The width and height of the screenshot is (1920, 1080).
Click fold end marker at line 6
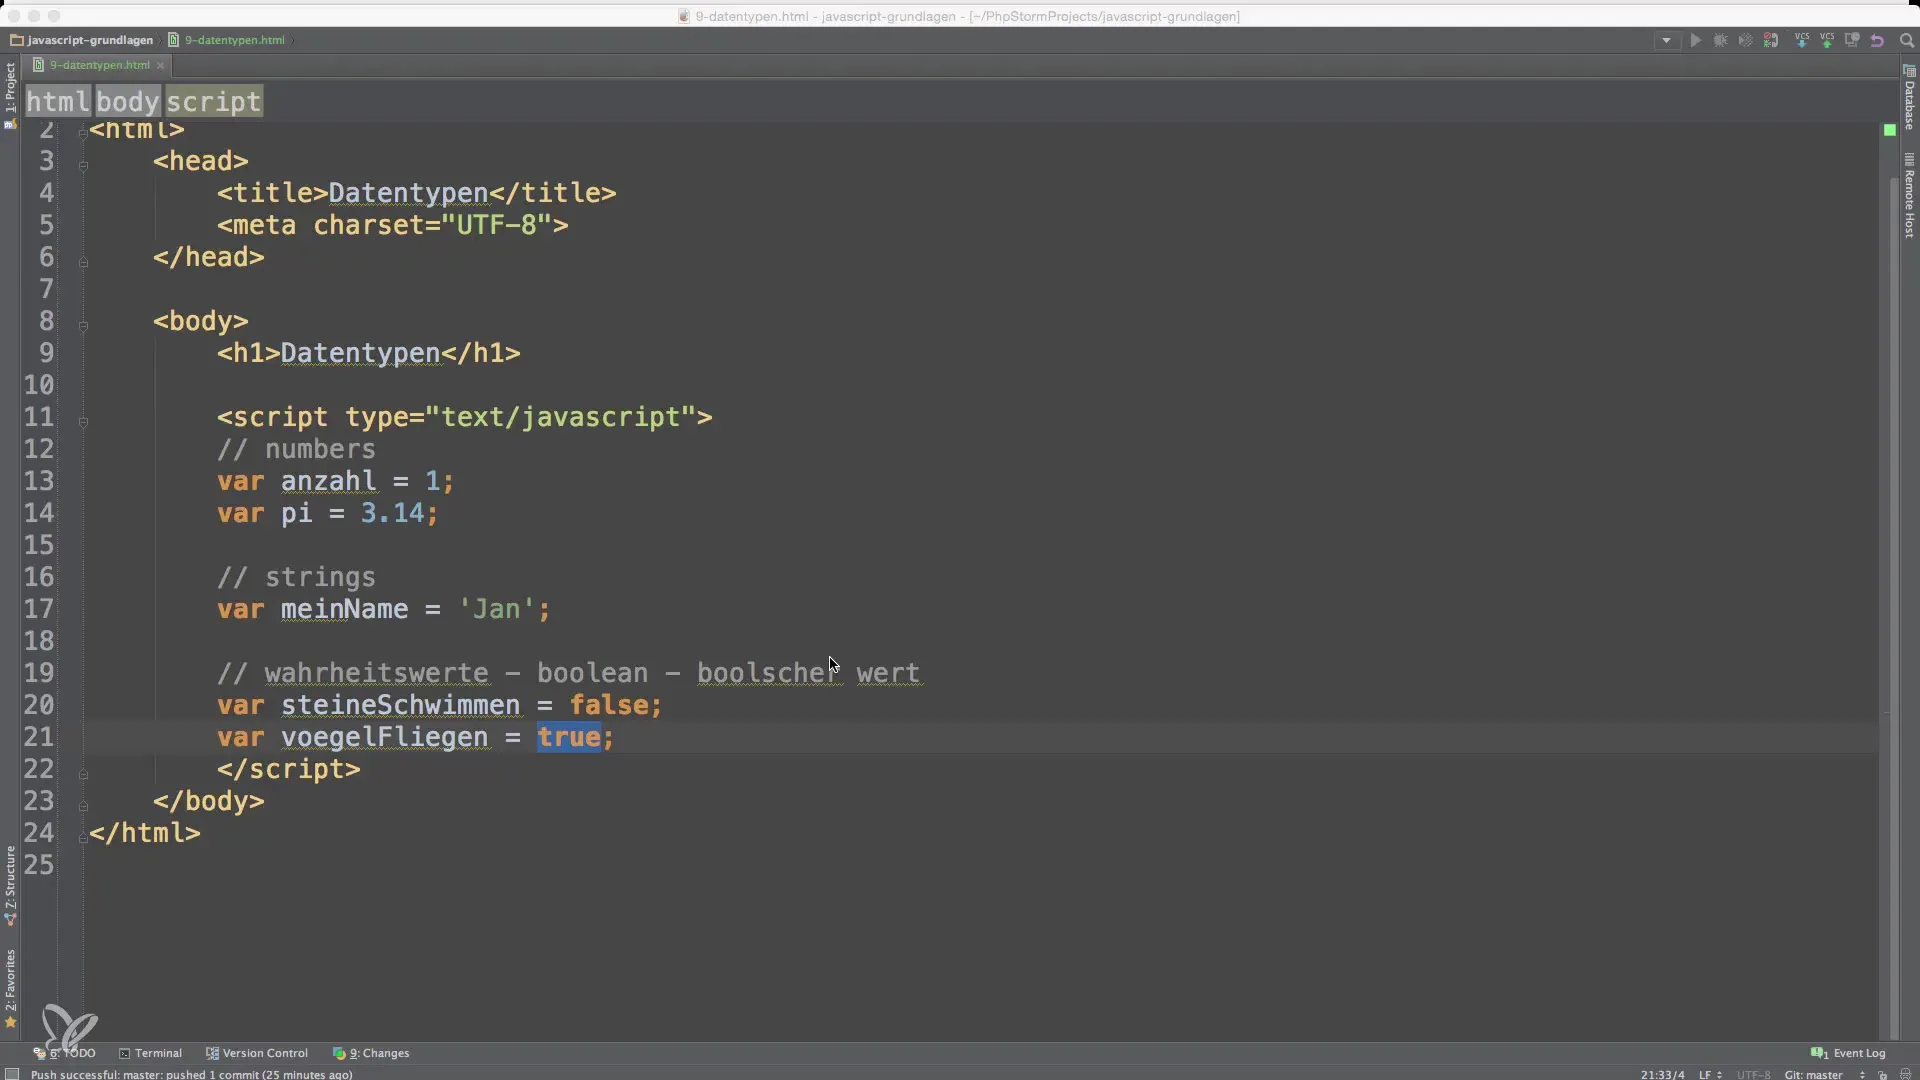coord(83,262)
